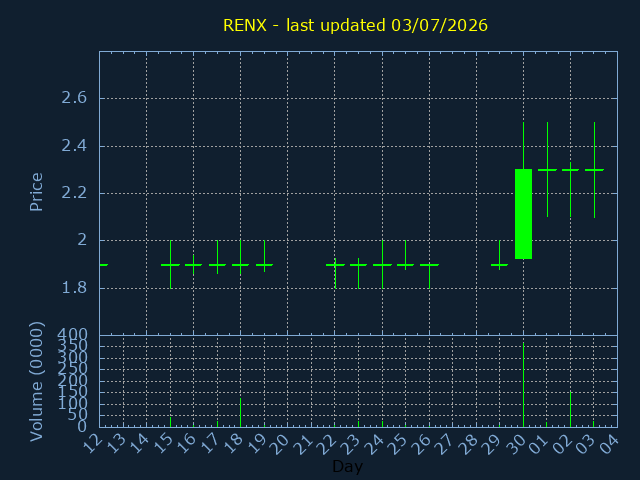The height and width of the screenshot is (480, 640).
Task: Click the day 02 volume bar
Action: [x=571, y=409]
